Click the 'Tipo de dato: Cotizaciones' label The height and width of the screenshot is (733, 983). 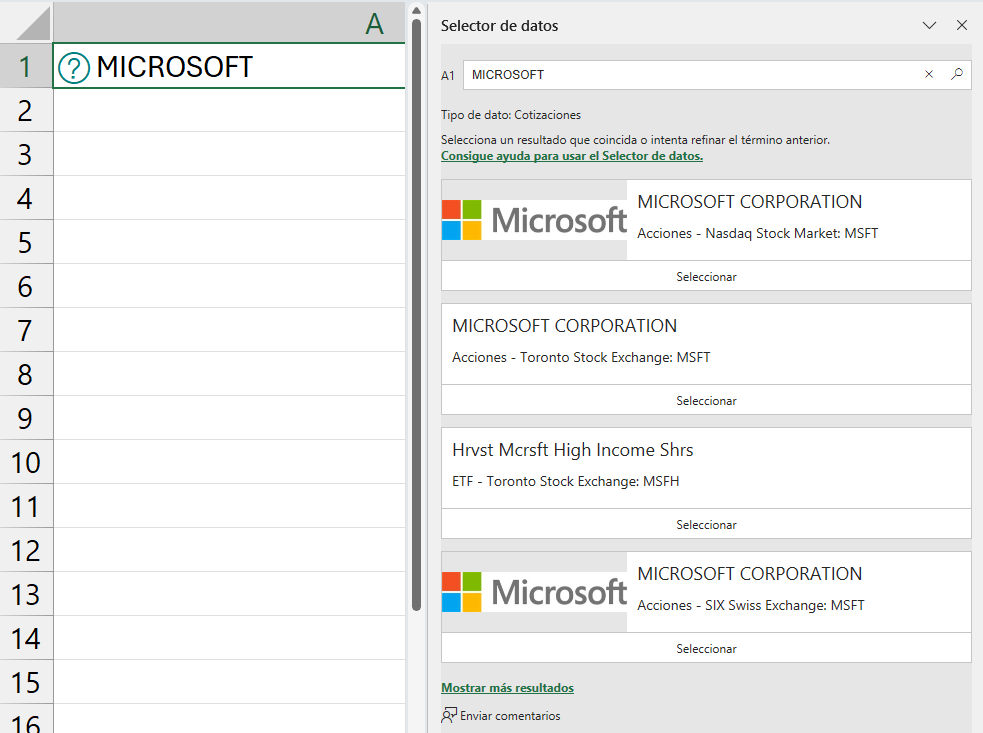[x=511, y=115]
